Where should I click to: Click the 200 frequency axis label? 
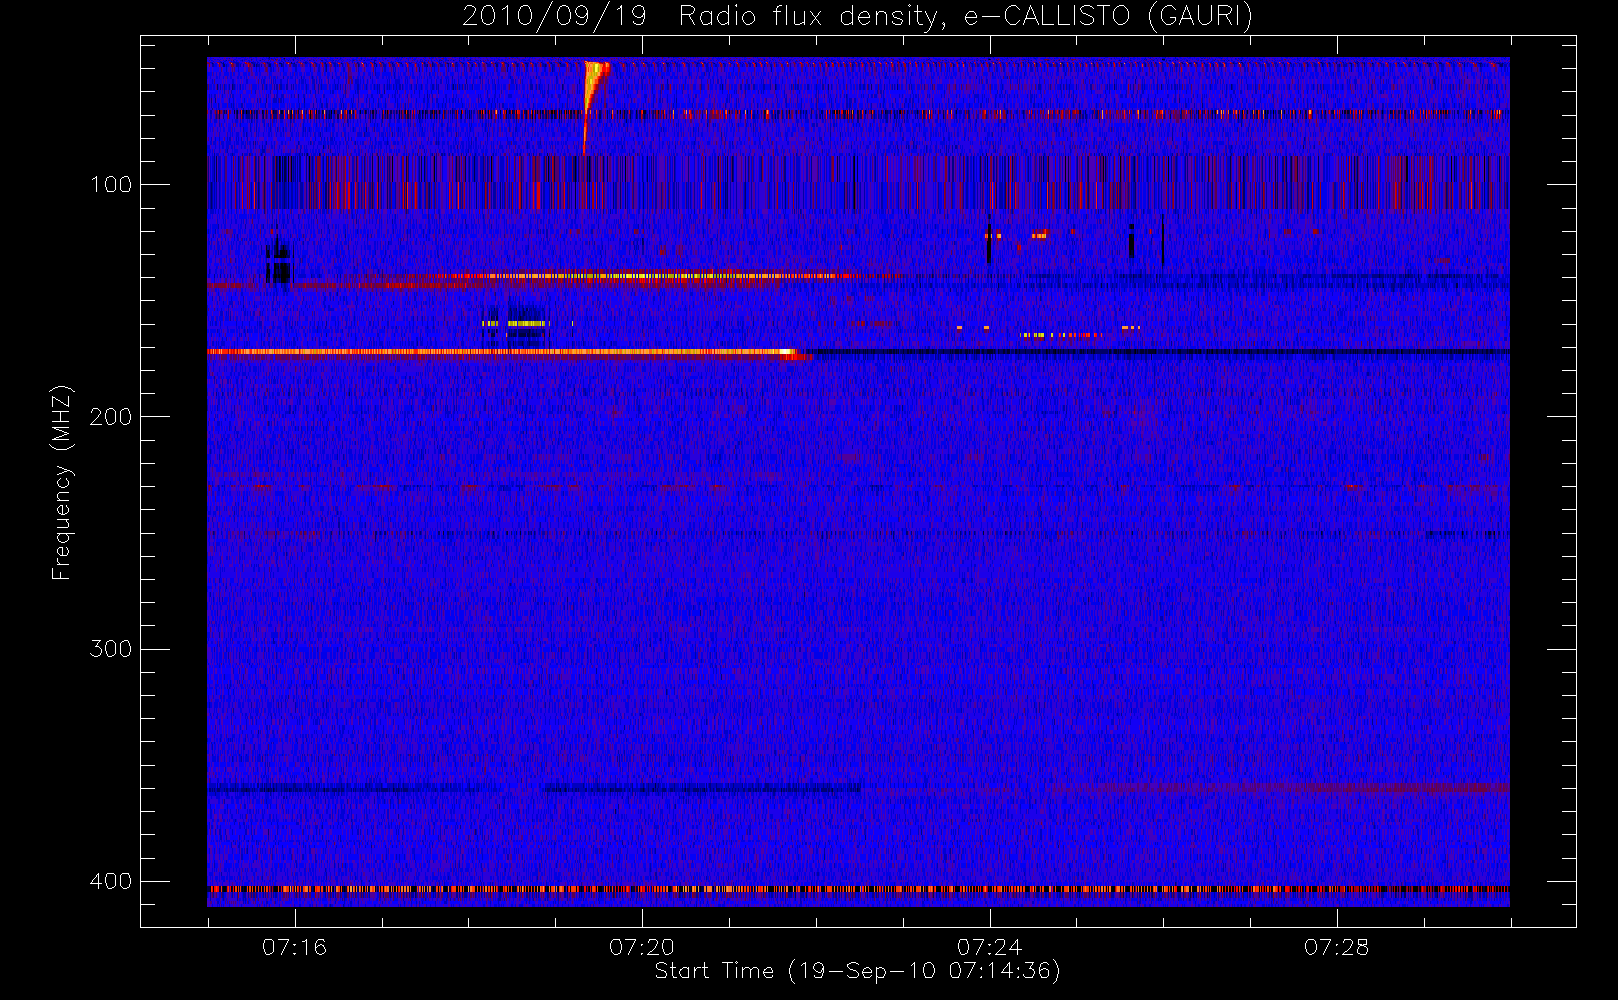110,417
